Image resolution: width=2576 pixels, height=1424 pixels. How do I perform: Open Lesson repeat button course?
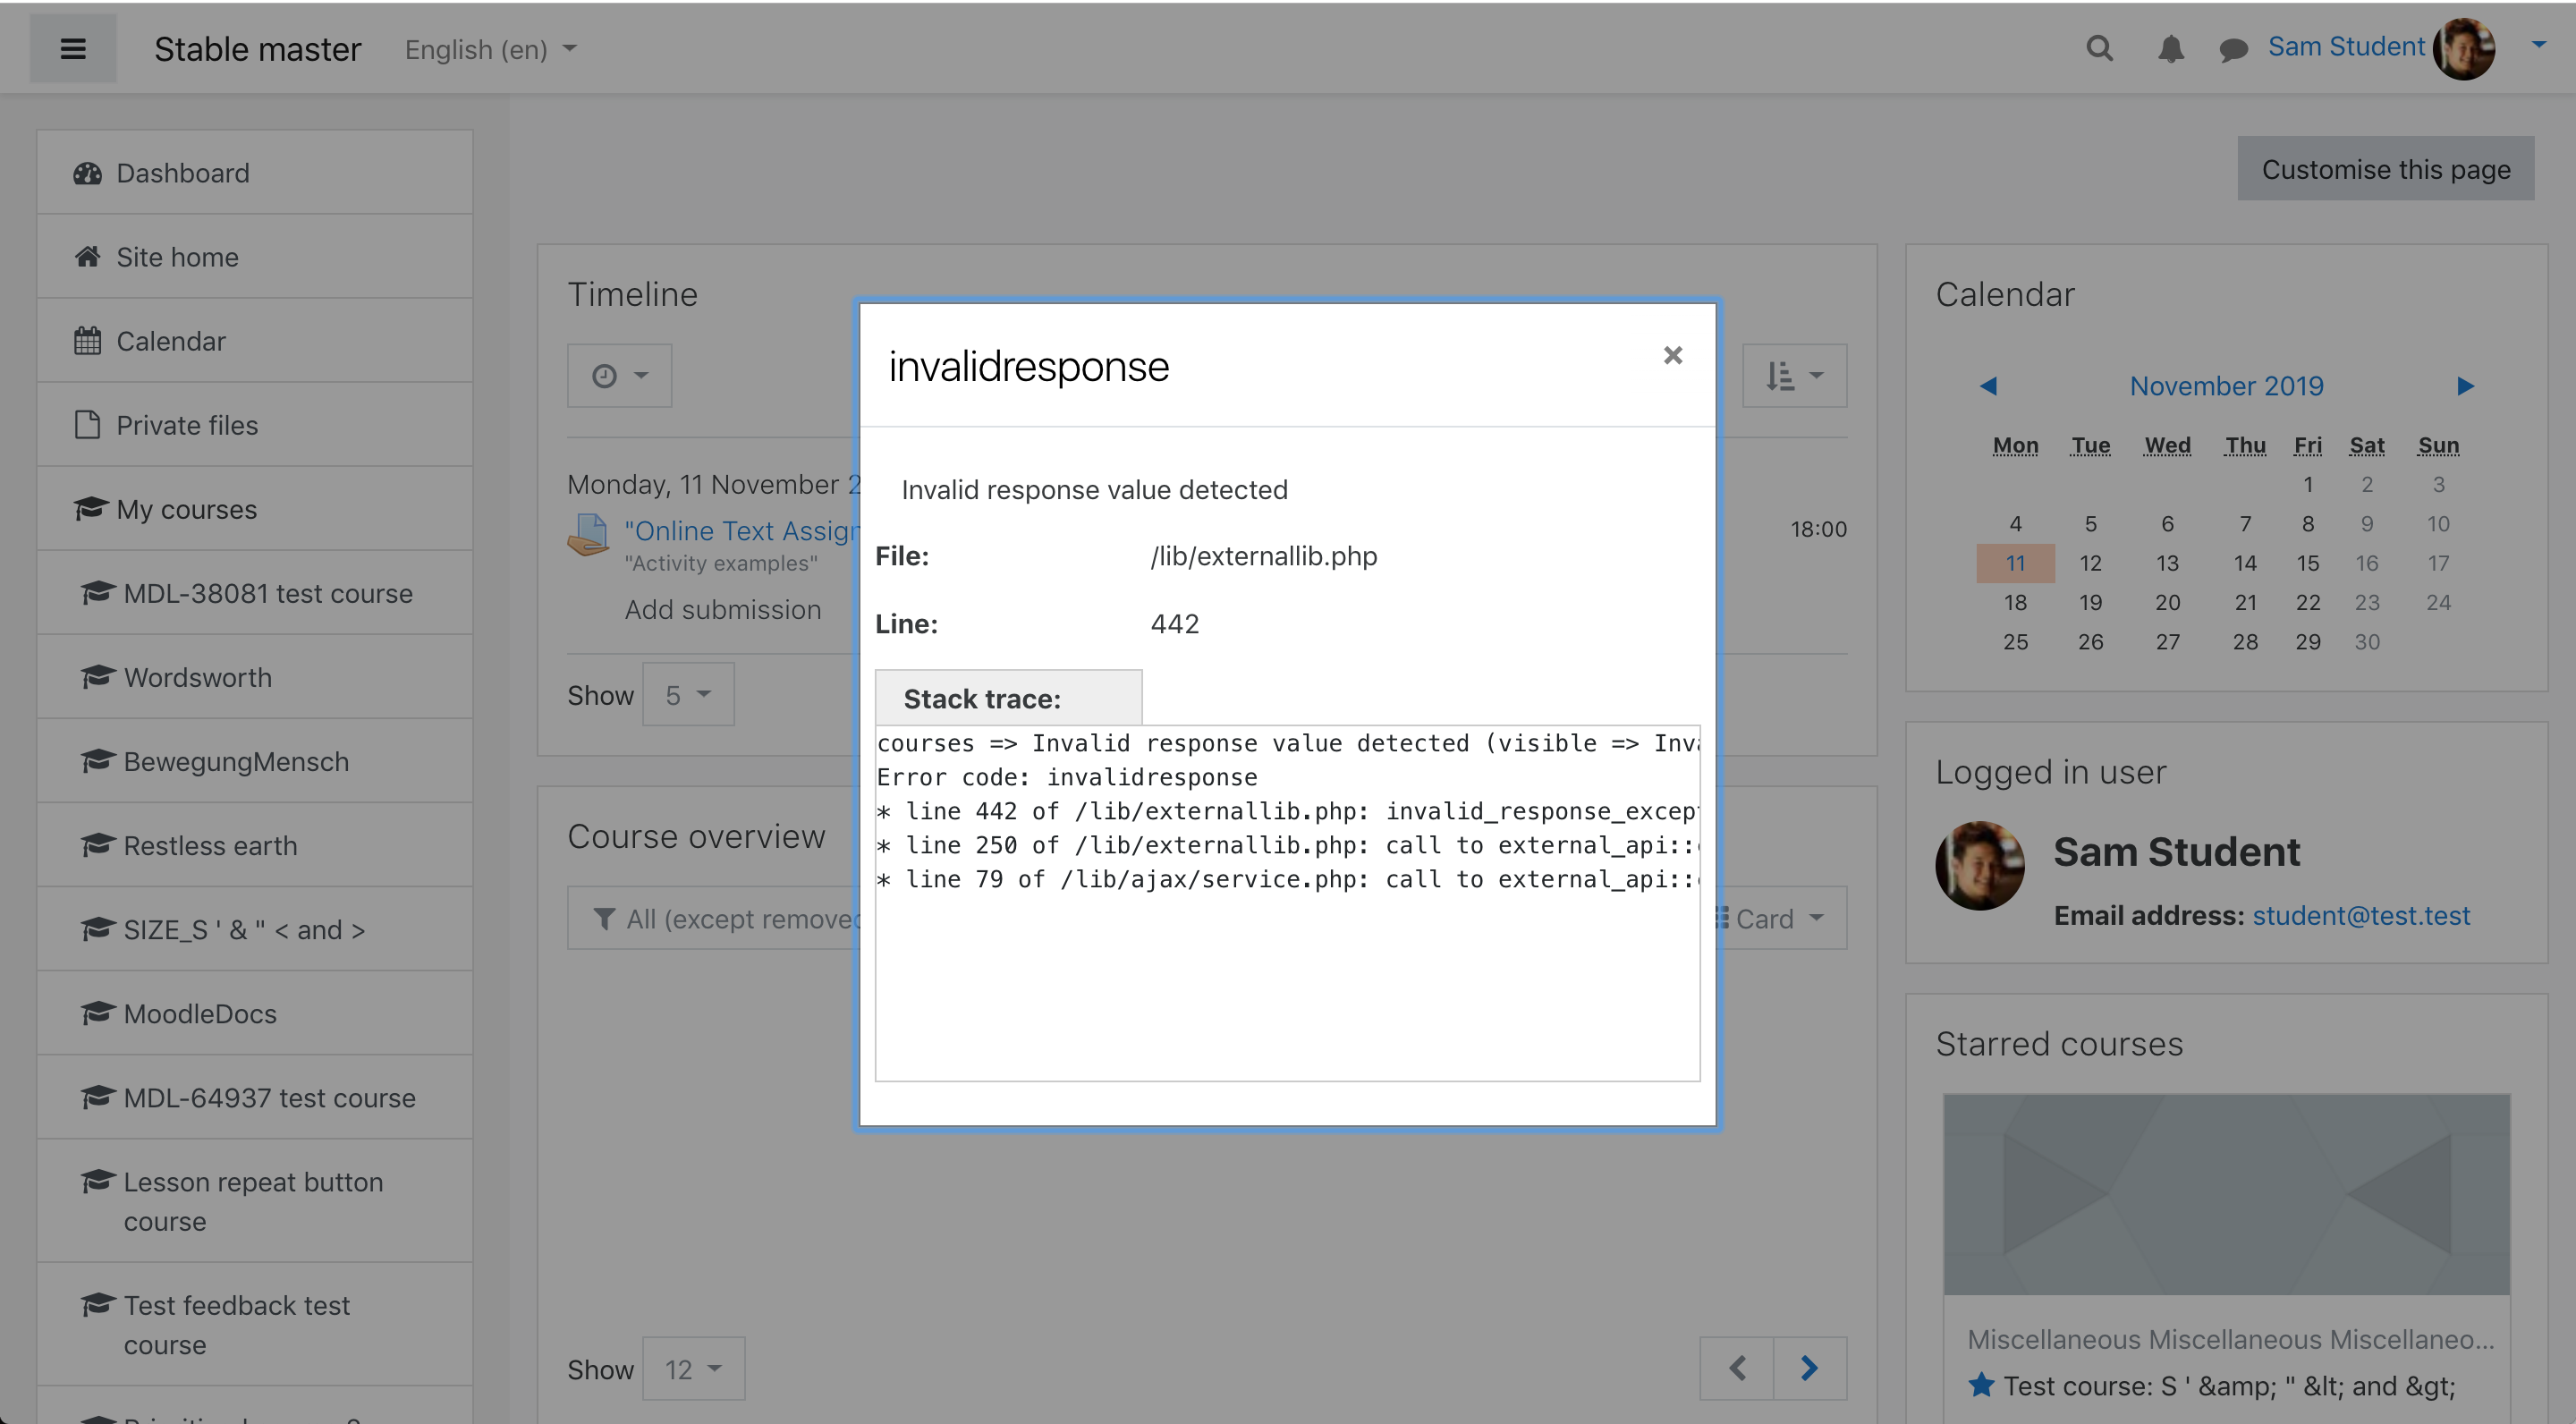point(255,1200)
